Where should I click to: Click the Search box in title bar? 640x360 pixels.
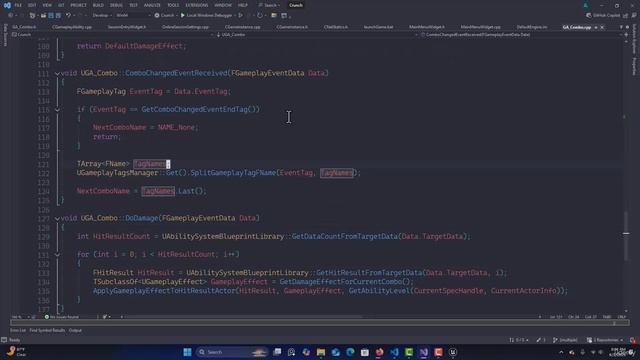coord(269,5)
